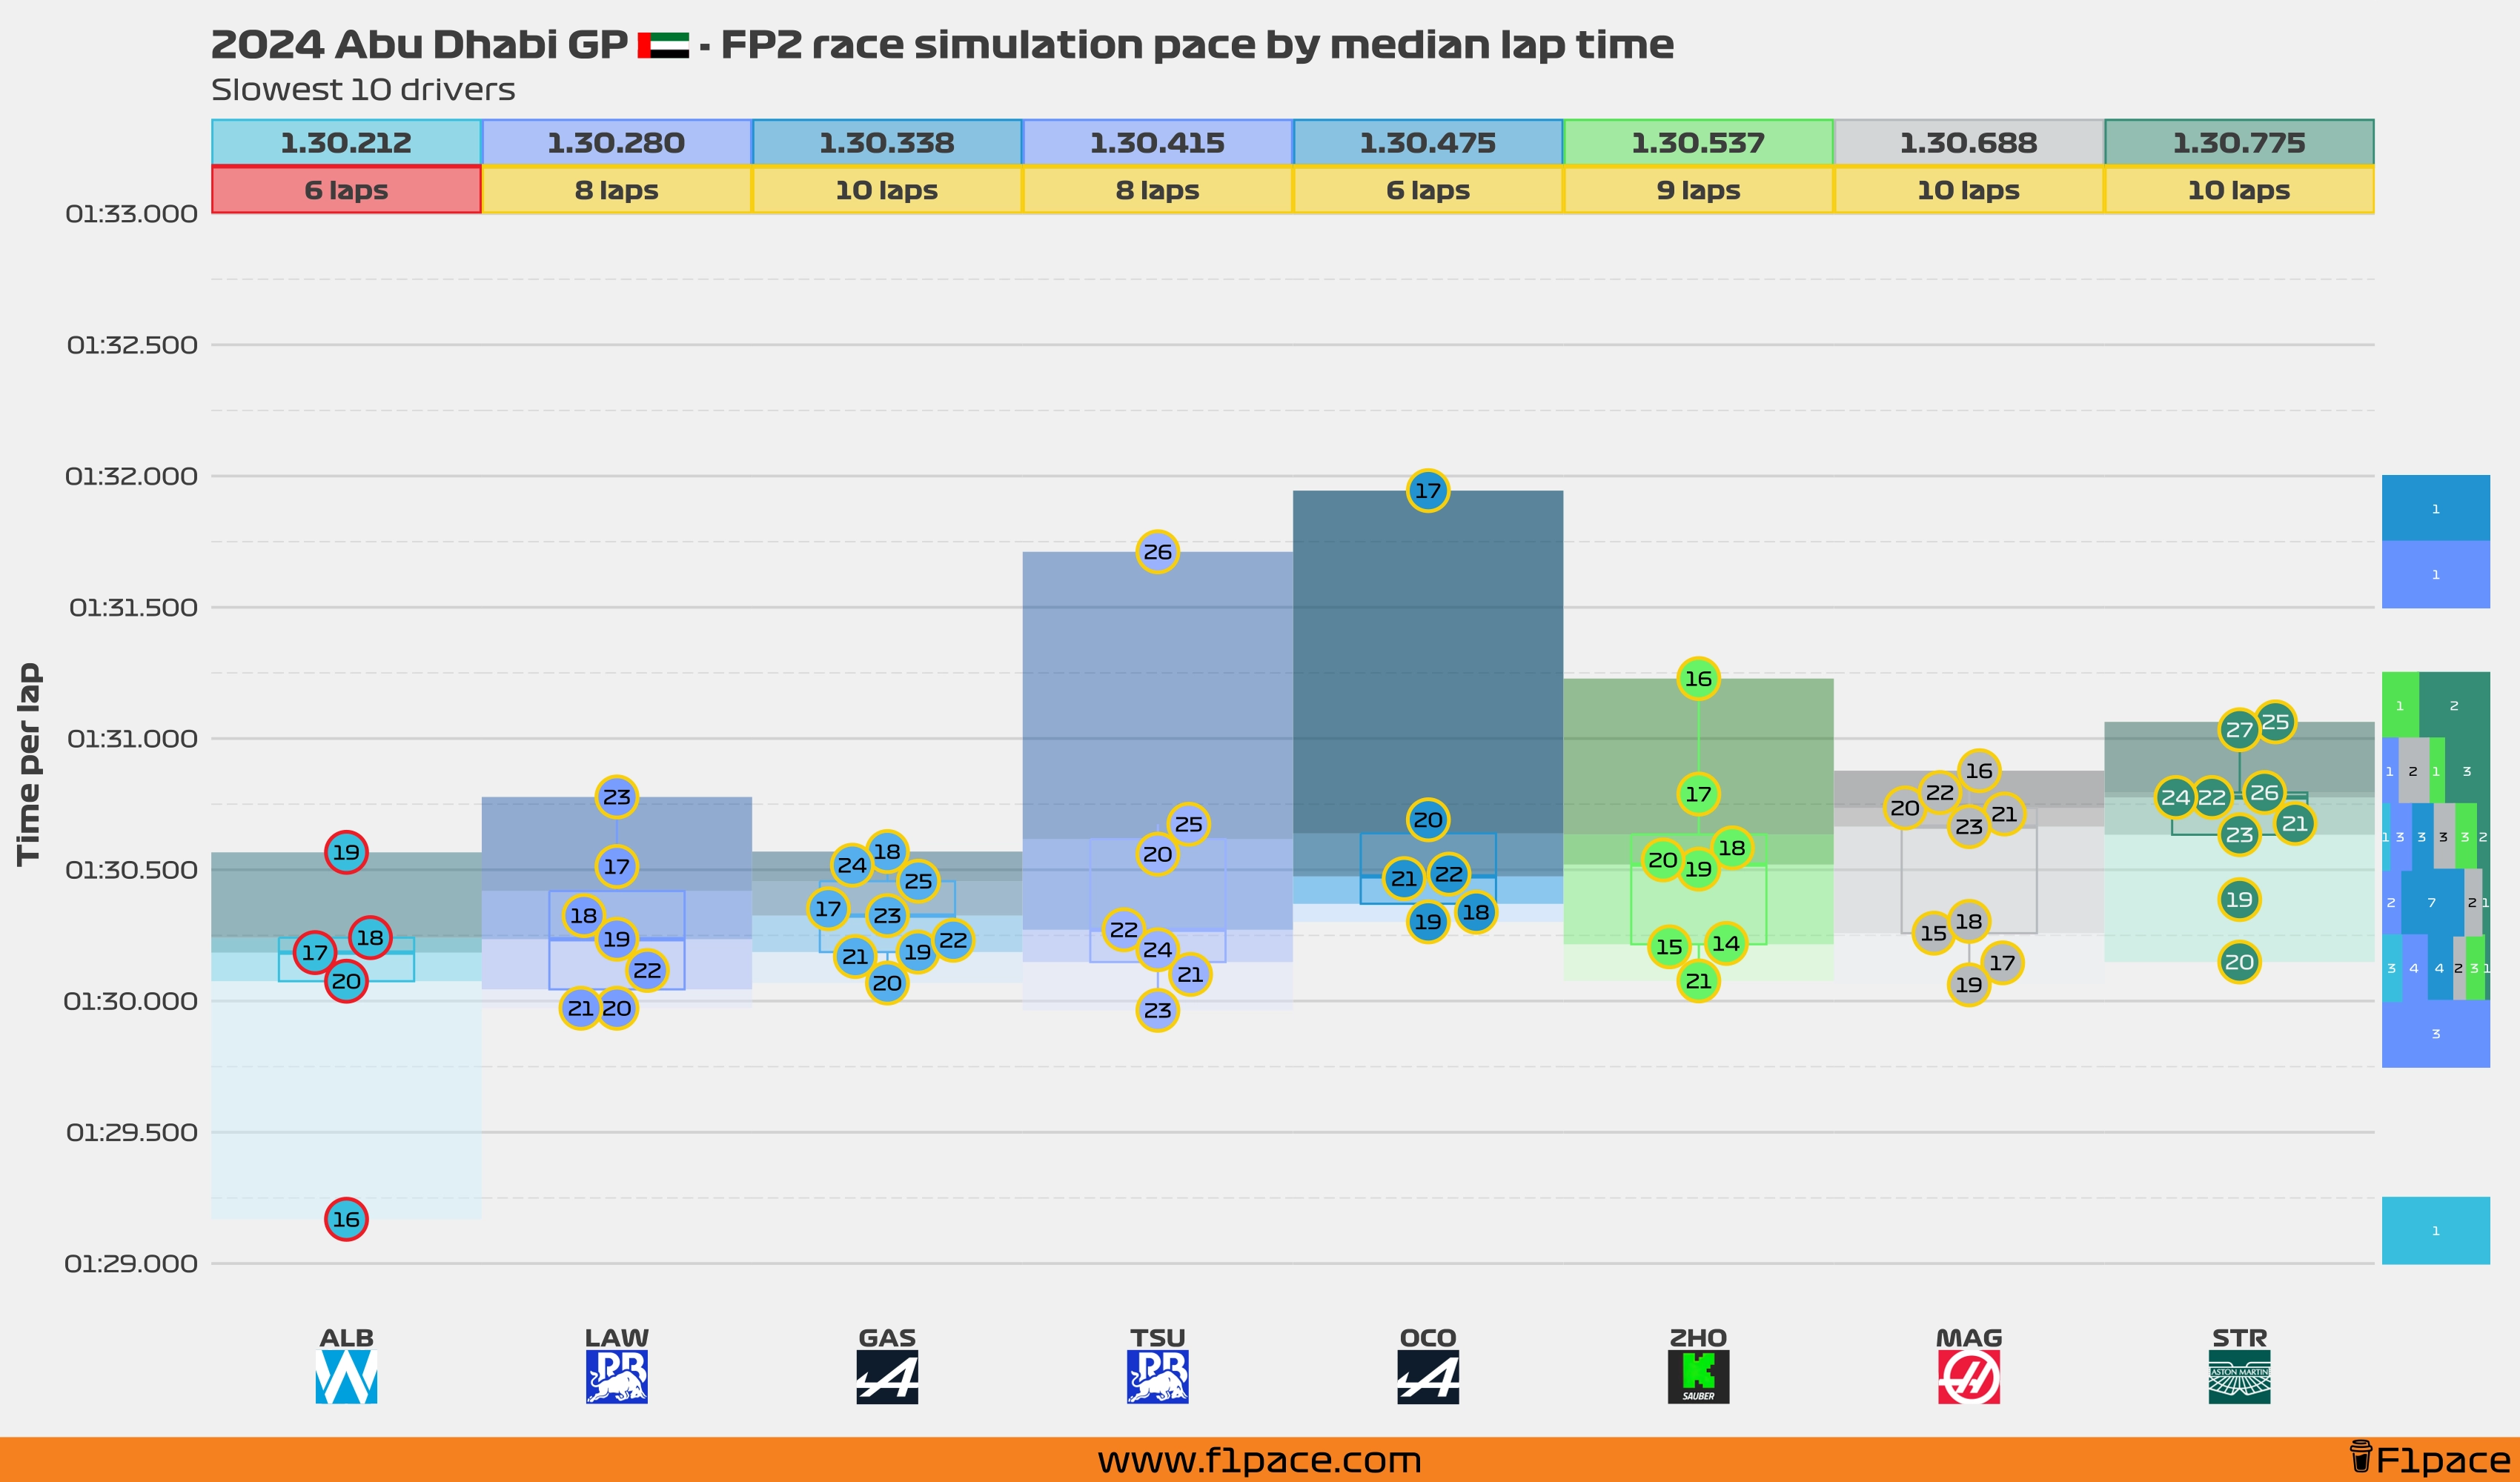Click the MAG driver label
Image resolution: width=2520 pixels, height=1482 pixels.
click(x=1969, y=1337)
